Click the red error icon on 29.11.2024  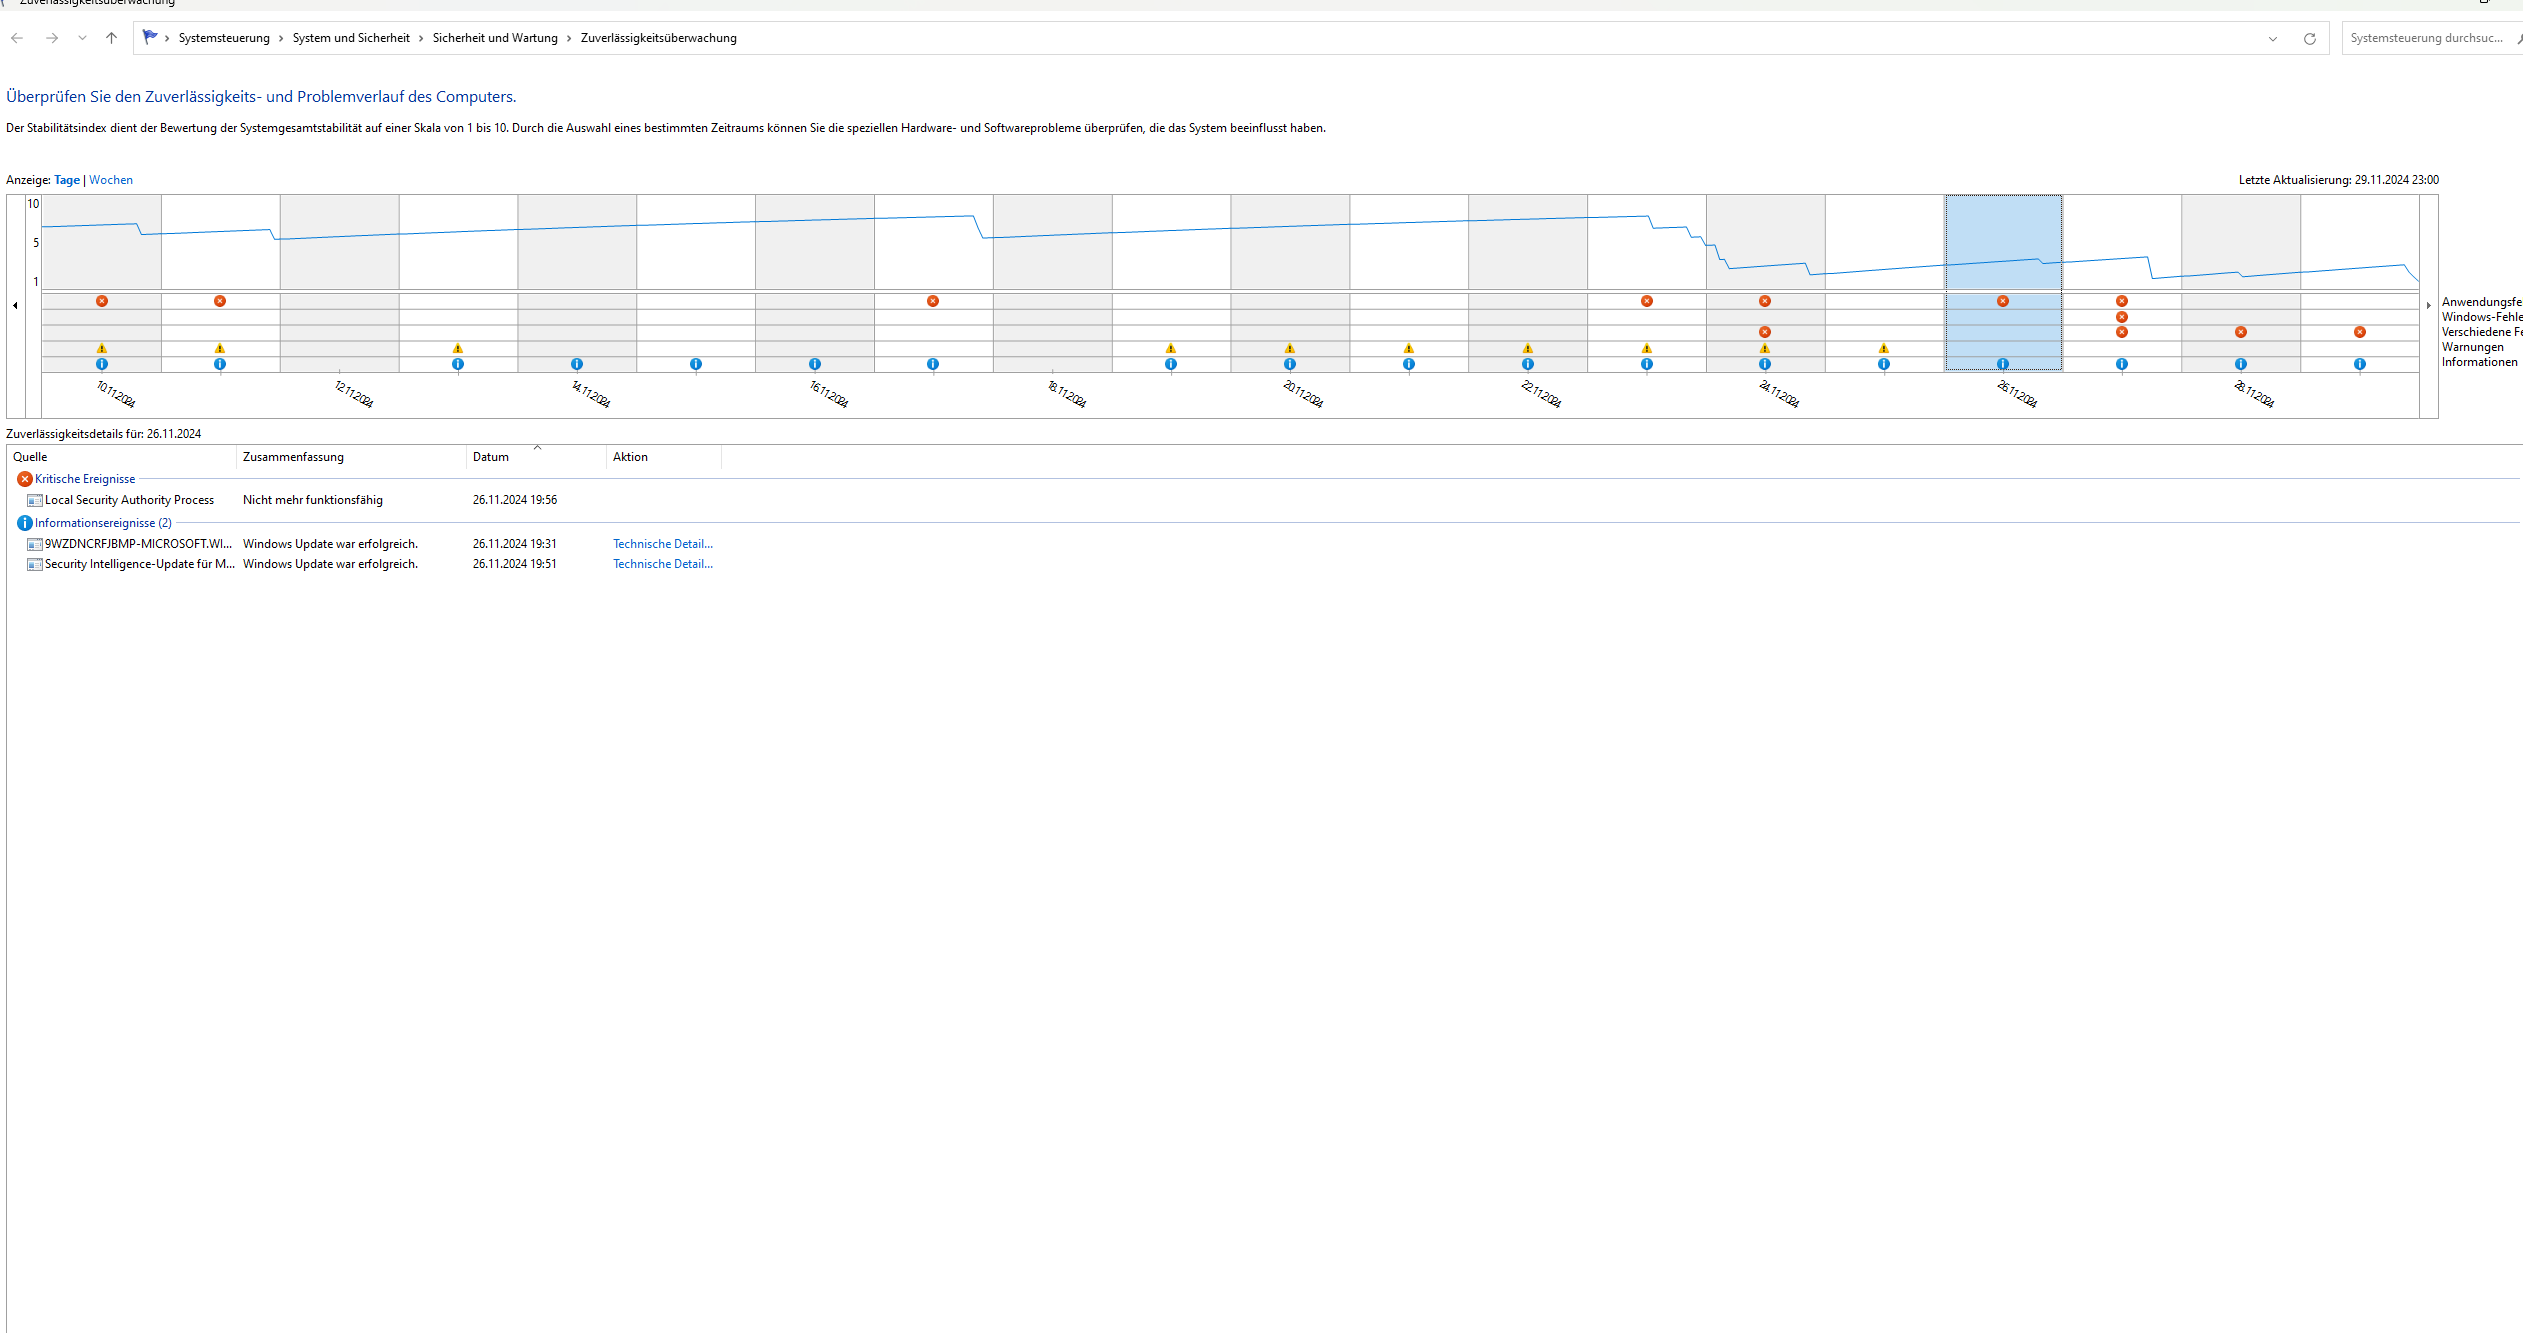click(x=2359, y=332)
